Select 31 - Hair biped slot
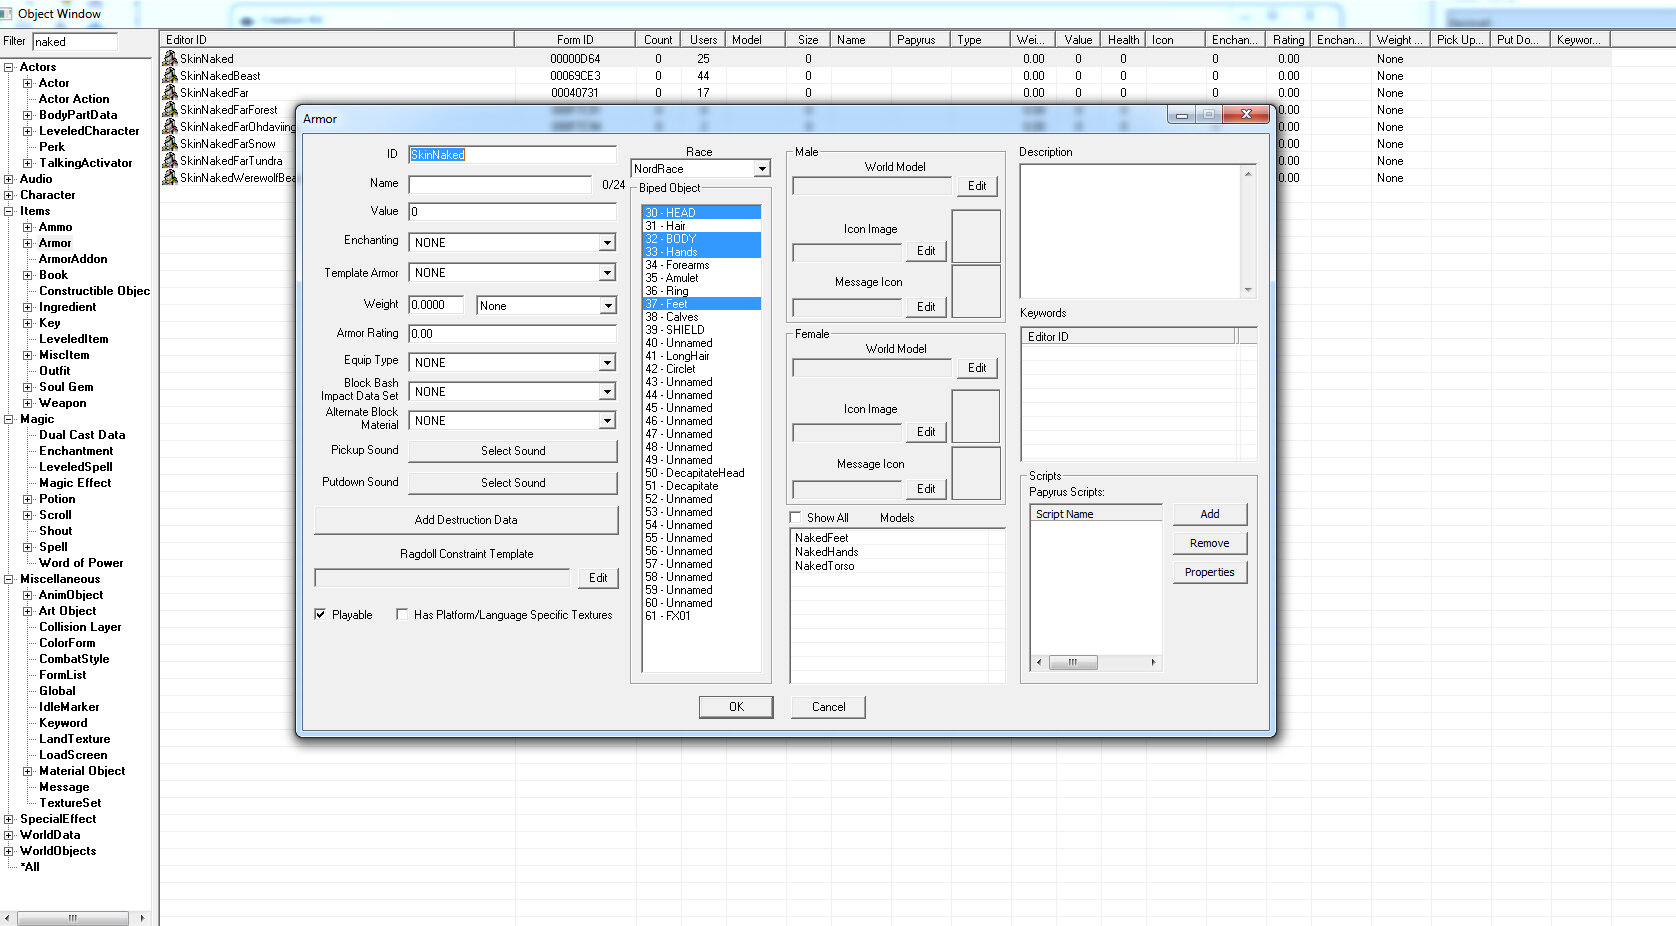This screenshot has height=926, width=1676. pyautogui.click(x=701, y=225)
